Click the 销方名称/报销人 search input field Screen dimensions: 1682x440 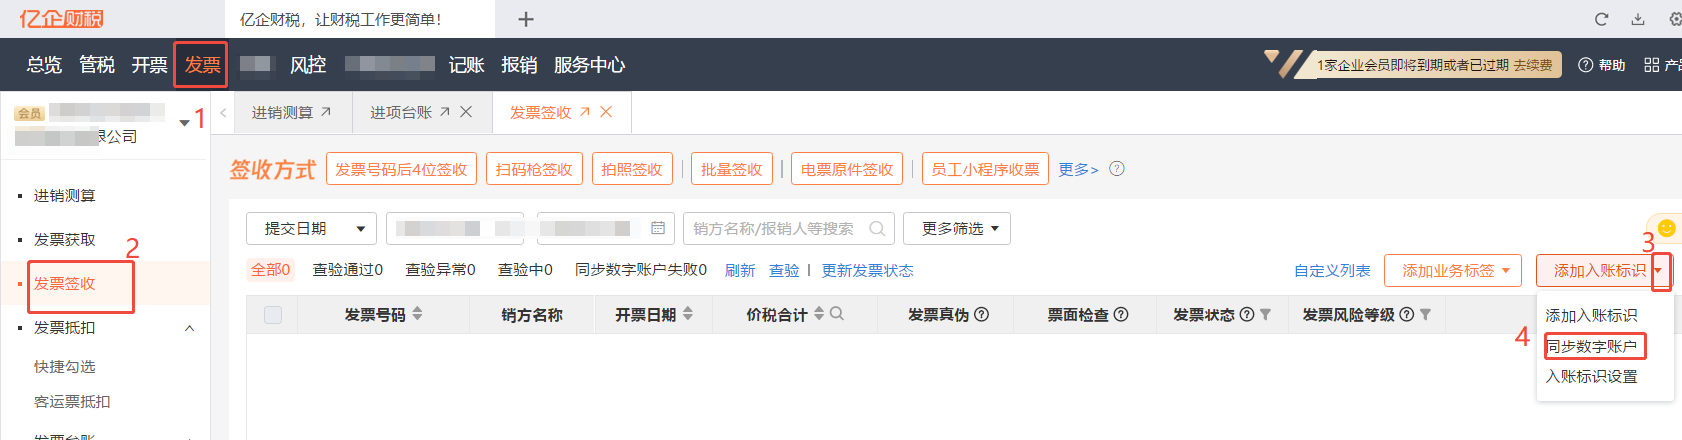[x=775, y=228]
